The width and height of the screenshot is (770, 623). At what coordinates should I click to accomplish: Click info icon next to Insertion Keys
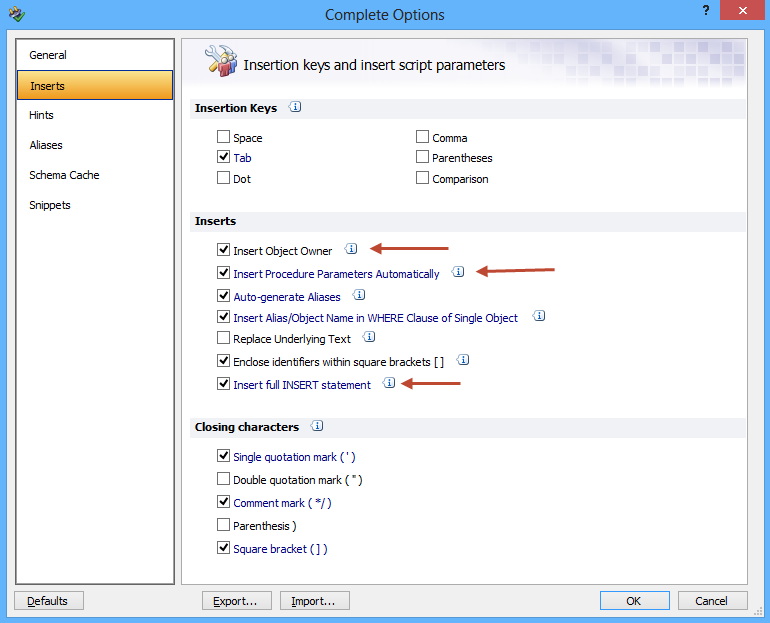[x=295, y=107]
